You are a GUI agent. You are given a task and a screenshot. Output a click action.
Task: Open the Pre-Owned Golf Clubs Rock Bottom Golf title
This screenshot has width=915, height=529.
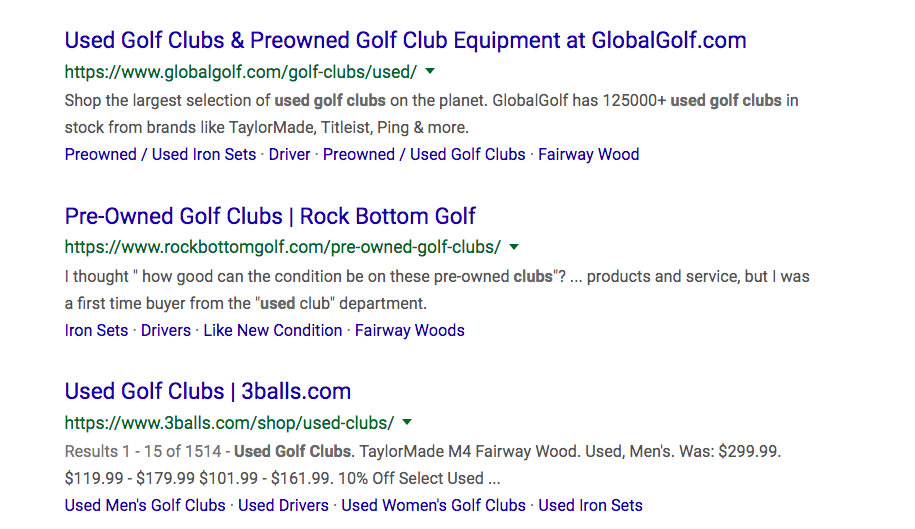pos(270,216)
